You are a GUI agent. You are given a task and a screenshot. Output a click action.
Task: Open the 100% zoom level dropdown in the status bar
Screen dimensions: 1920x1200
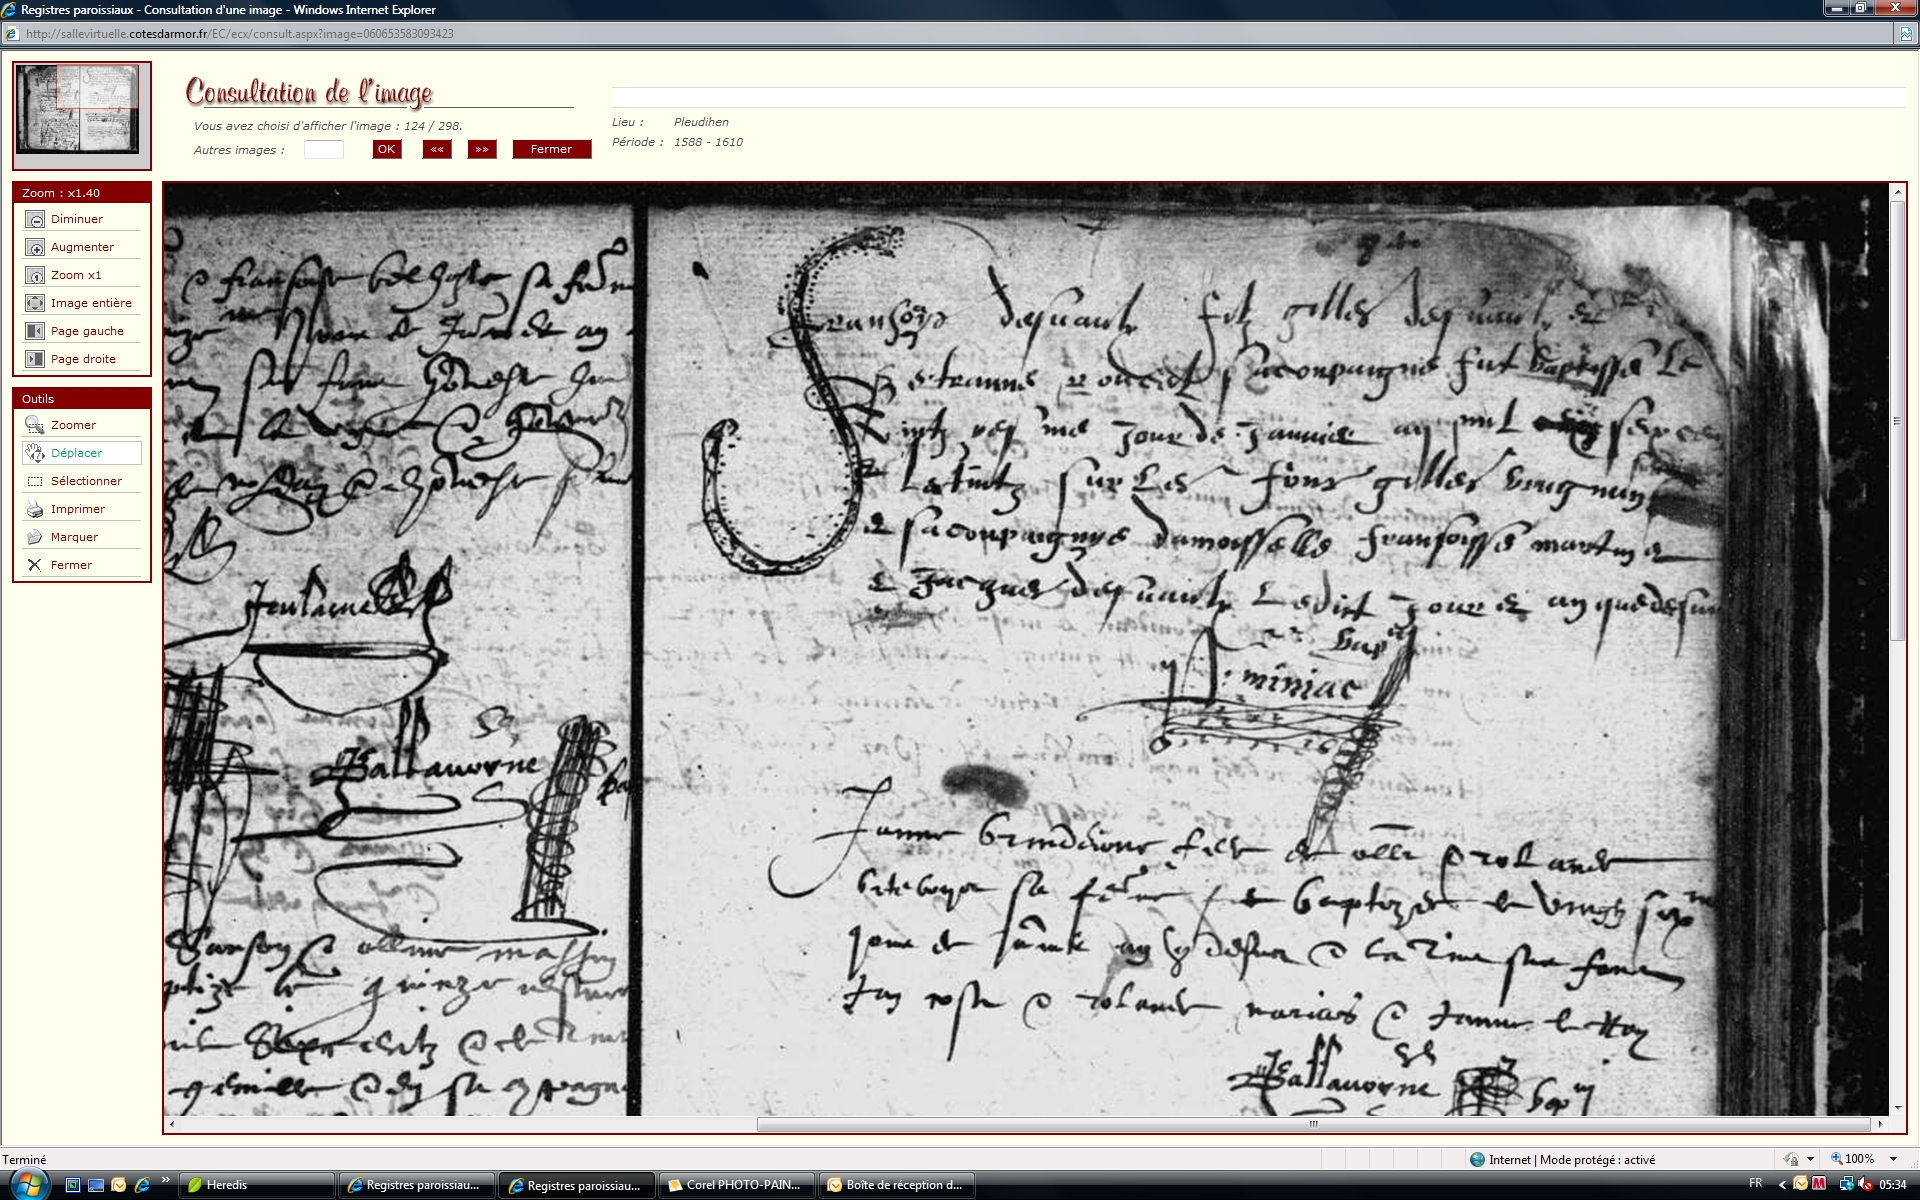pyautogui.click(x=1893, y=1159)
